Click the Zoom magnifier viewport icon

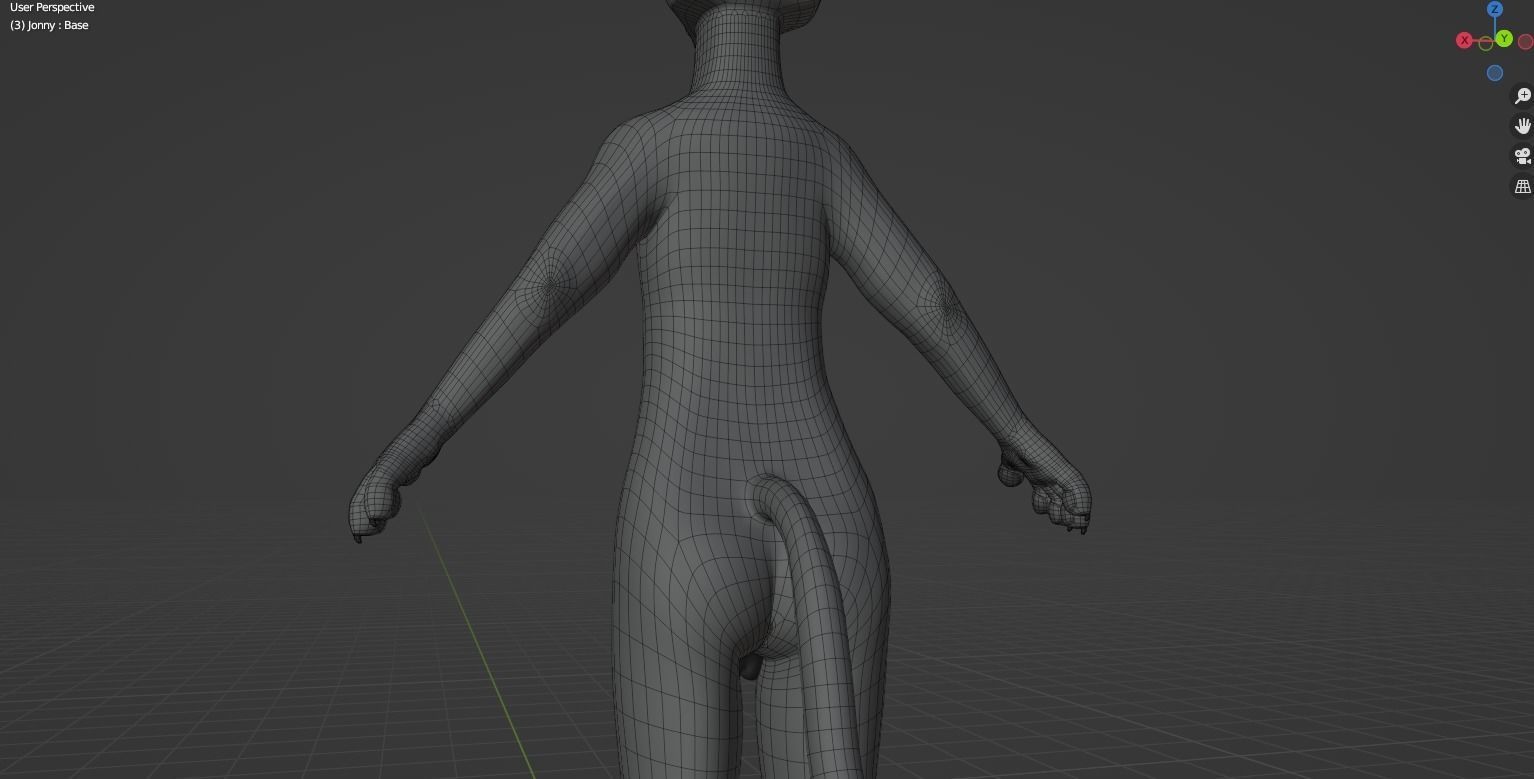[x=1522, y=96]
